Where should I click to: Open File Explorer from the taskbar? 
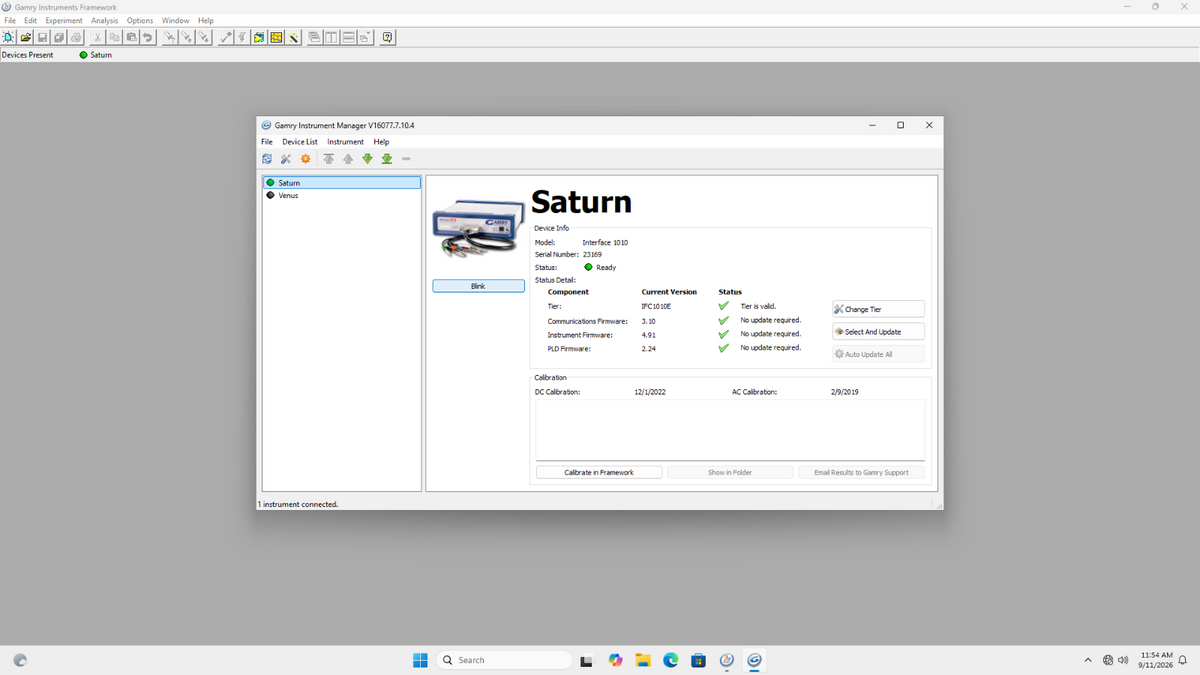643,660
